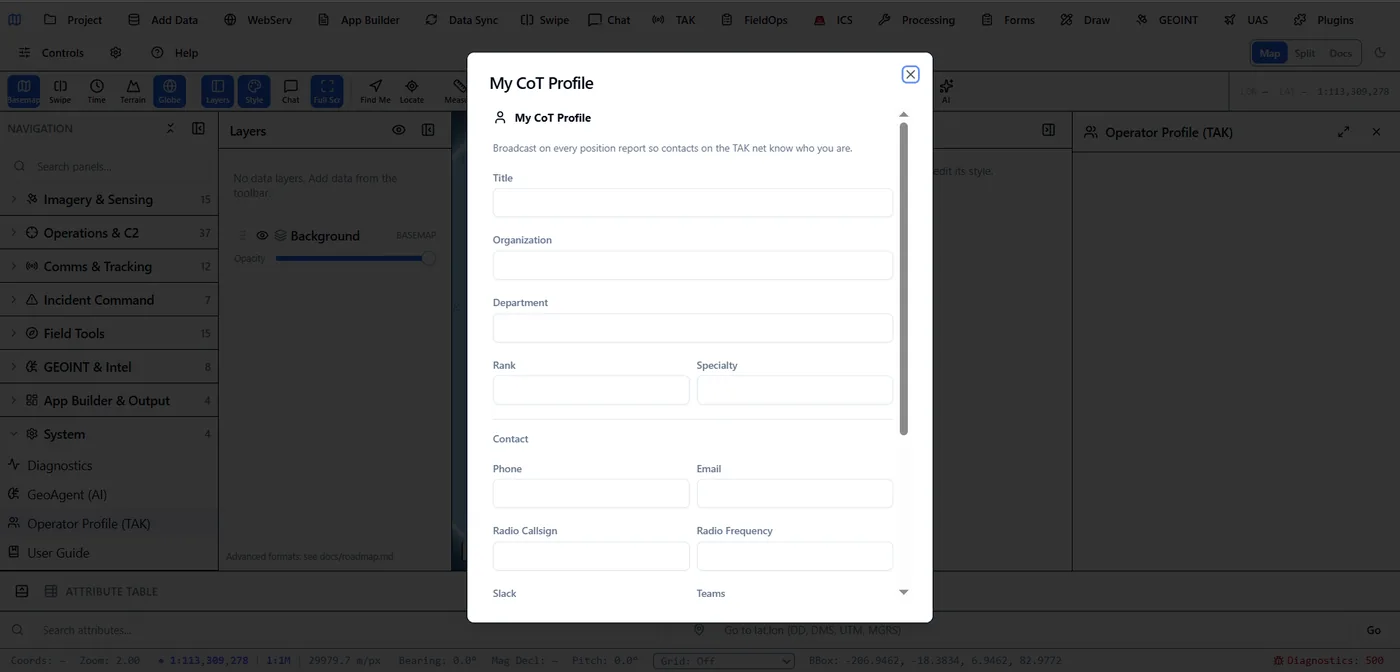The image size is (1400, 672).
Task: Expand the Incident Command group
Action: coord(109,300)
